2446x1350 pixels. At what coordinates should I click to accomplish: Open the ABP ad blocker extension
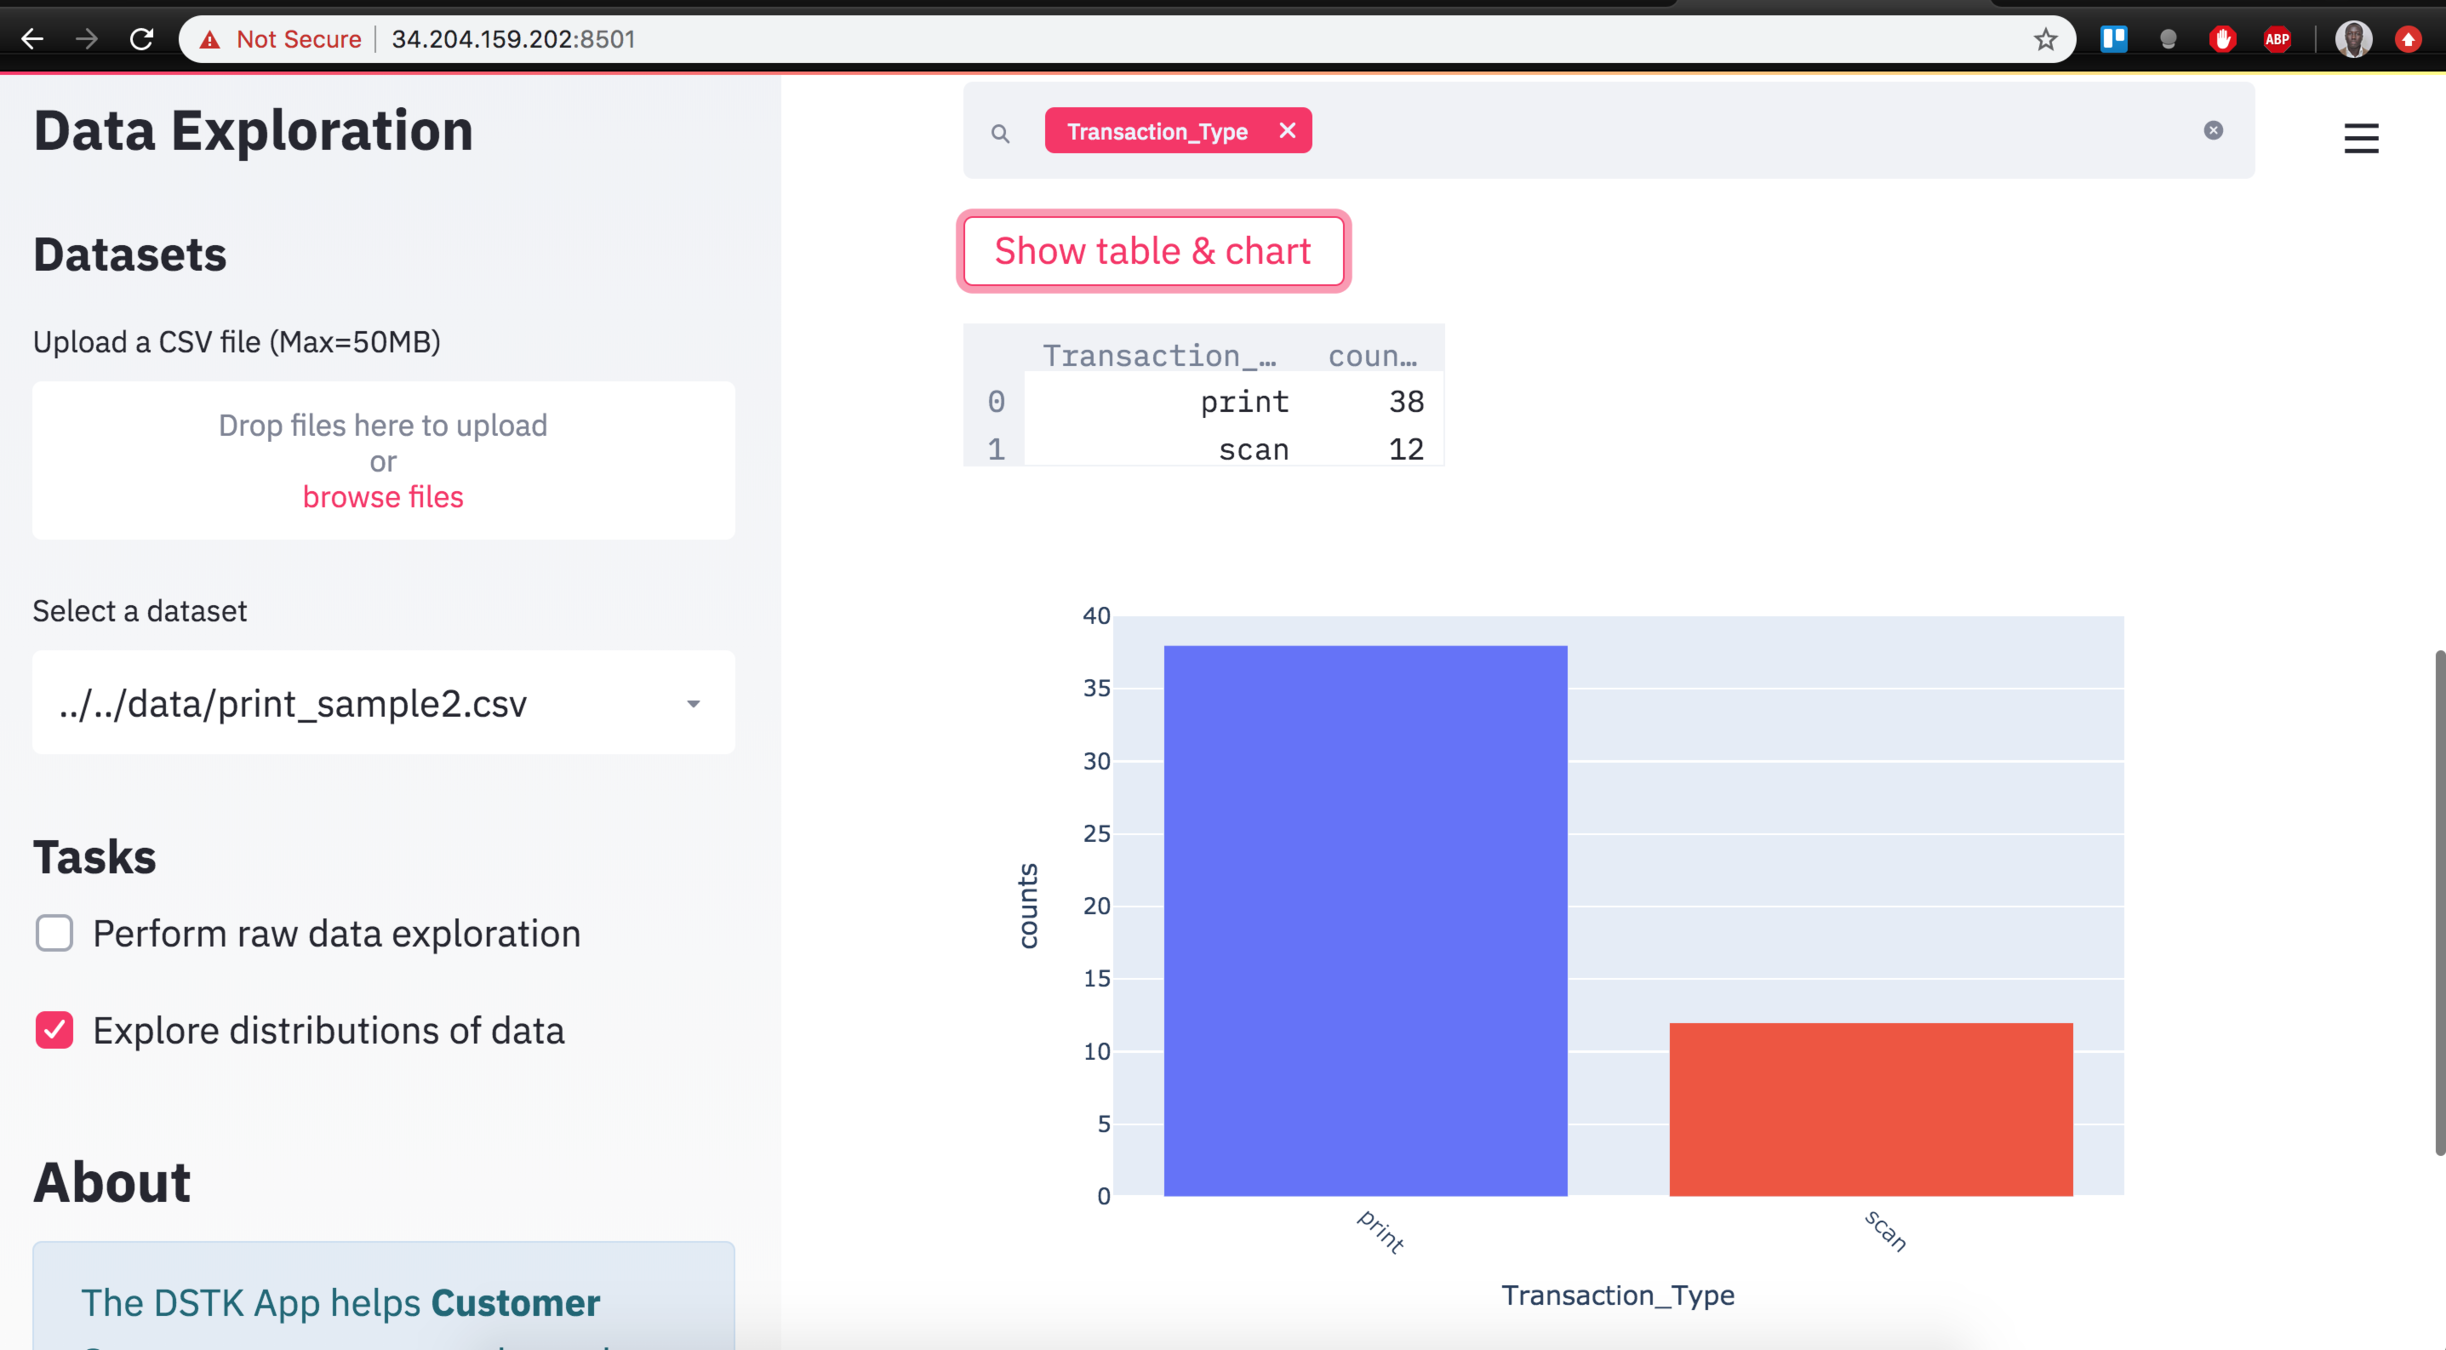tap(2277, 39)
